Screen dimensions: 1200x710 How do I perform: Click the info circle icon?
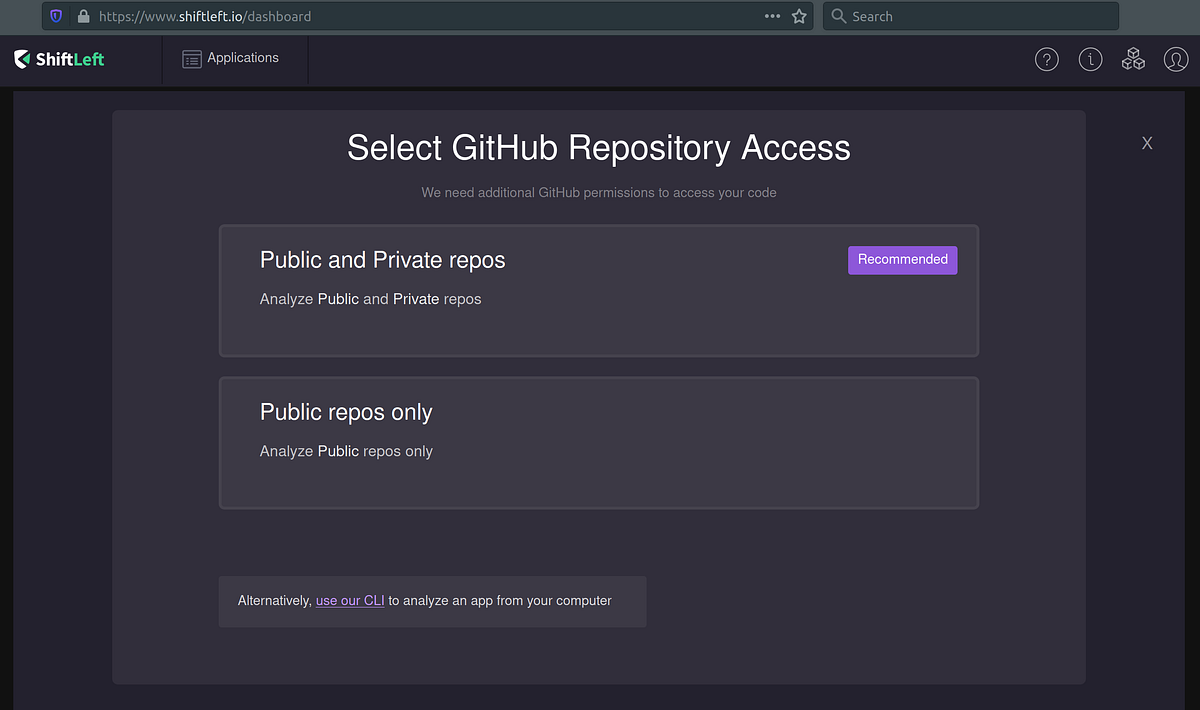pos(1090,59)
